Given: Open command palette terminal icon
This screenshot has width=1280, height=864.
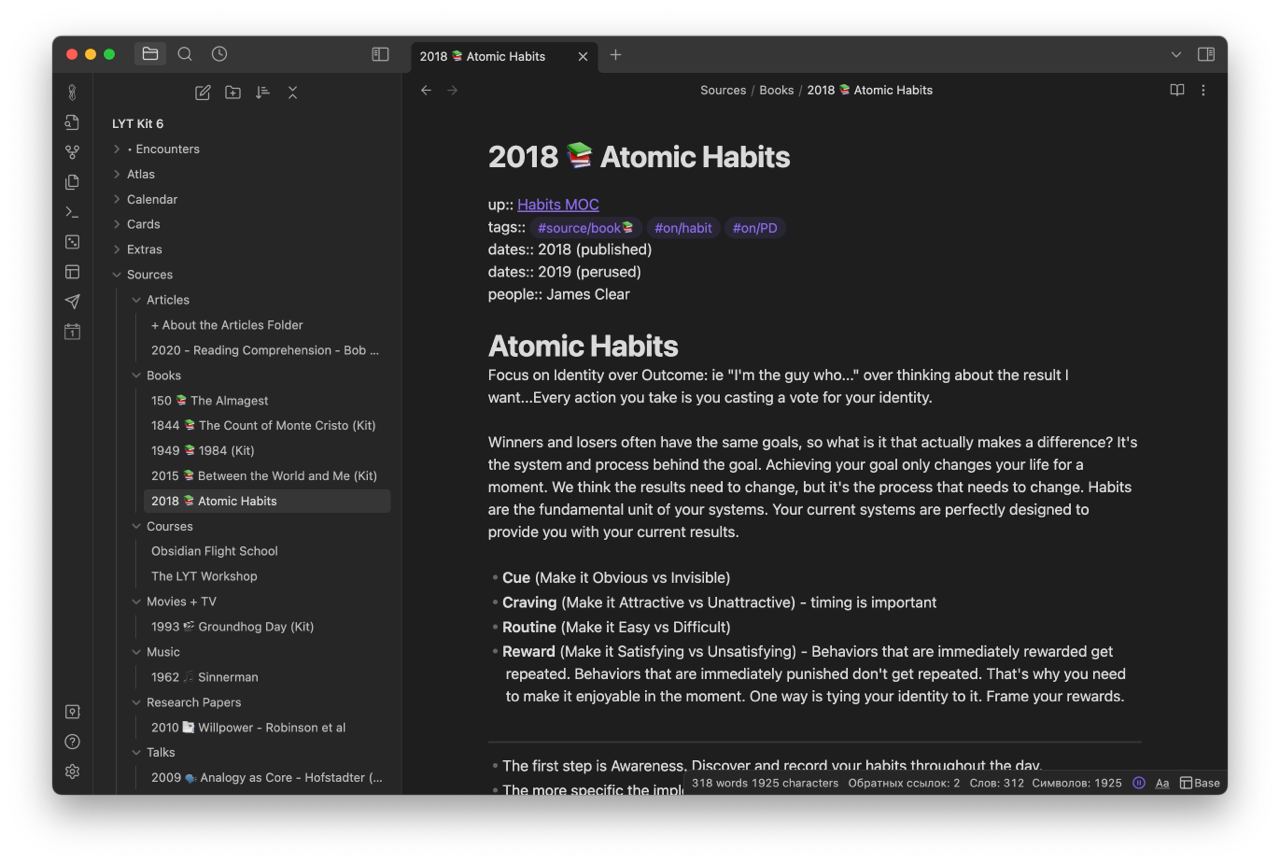Looking at the screenshot, I should point(72,212).
